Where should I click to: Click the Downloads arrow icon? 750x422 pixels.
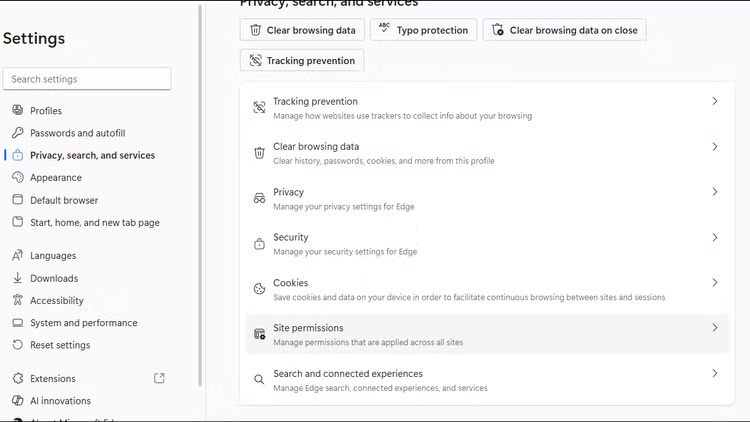(17, 278)
